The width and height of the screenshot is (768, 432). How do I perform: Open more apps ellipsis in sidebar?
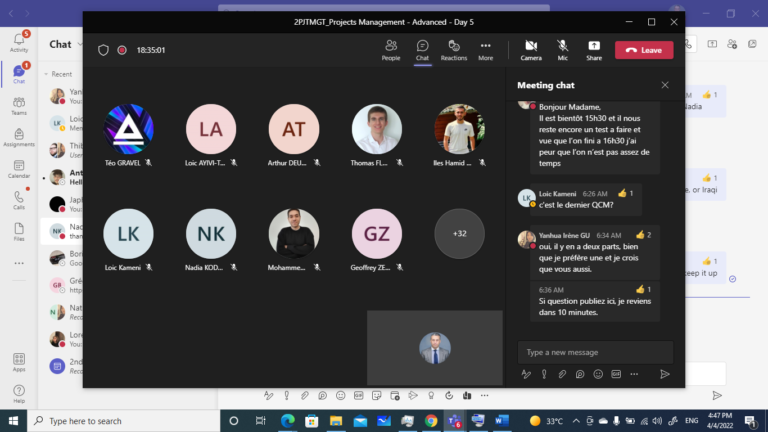click(19, 264)
